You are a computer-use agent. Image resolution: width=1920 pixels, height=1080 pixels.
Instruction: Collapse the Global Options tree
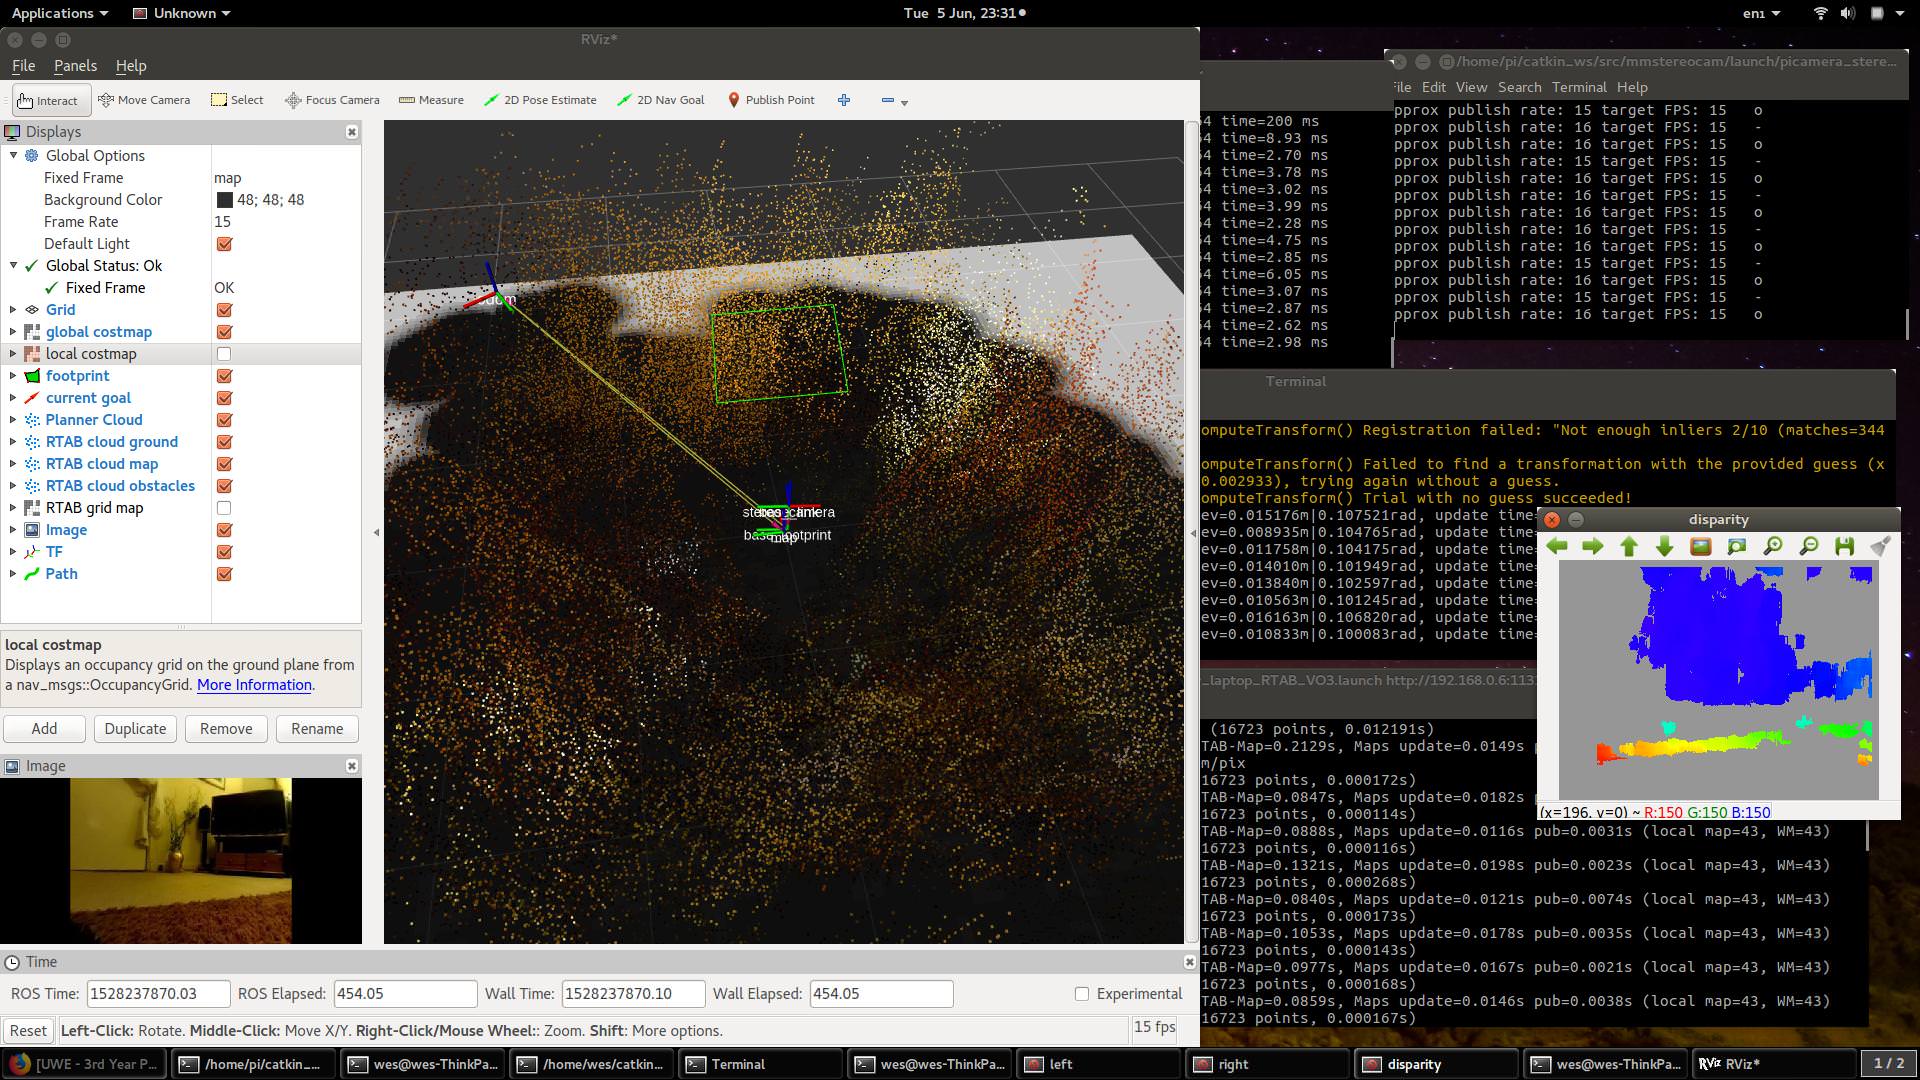pos(13,156)
